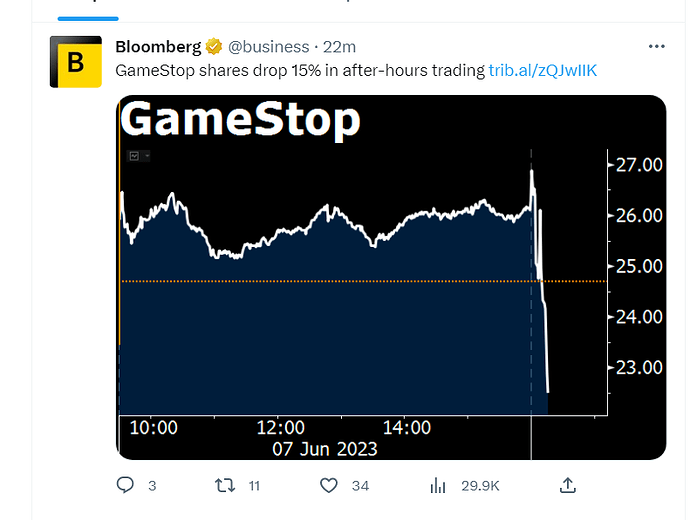Retweet the Bloomberg GameStop post
This screenshot has width=690, height=520.
pos(225,486)
